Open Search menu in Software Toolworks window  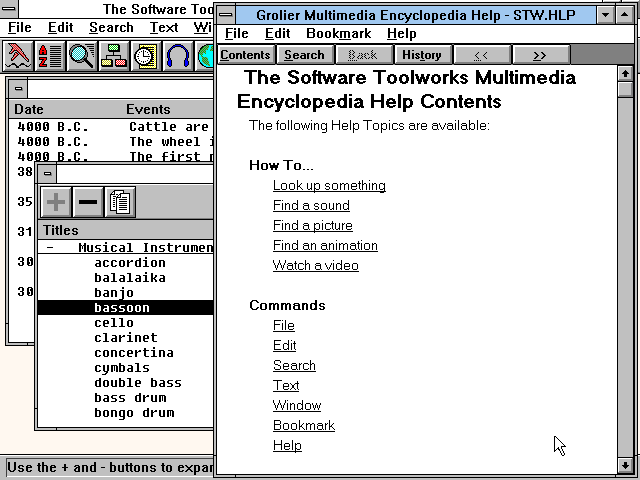pyautogui.click(x=111, y=27)
